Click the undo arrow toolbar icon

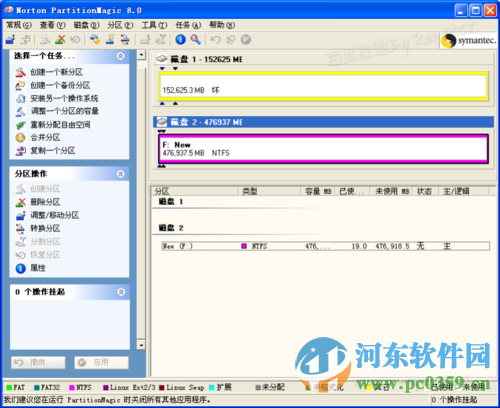coord(216,39)
